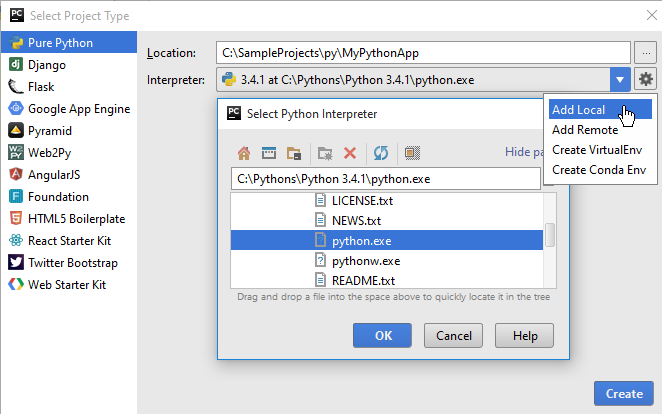Select HTML5 Boilerplate project type

pyautogui.click(x=69, y=219)
